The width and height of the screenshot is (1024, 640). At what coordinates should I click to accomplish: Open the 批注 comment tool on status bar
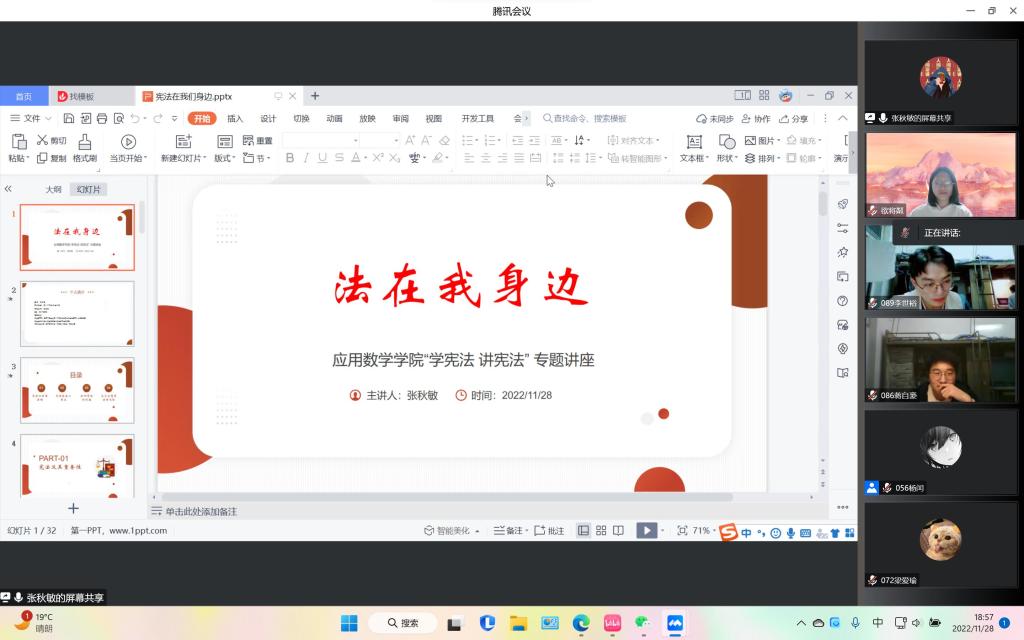[x=550, y=531]
